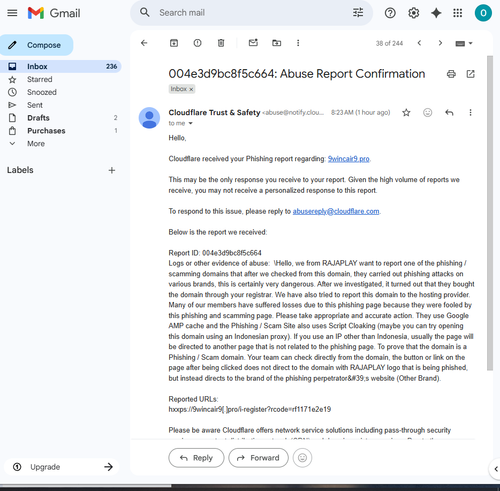Report this email as spam

tap(197, 43)
